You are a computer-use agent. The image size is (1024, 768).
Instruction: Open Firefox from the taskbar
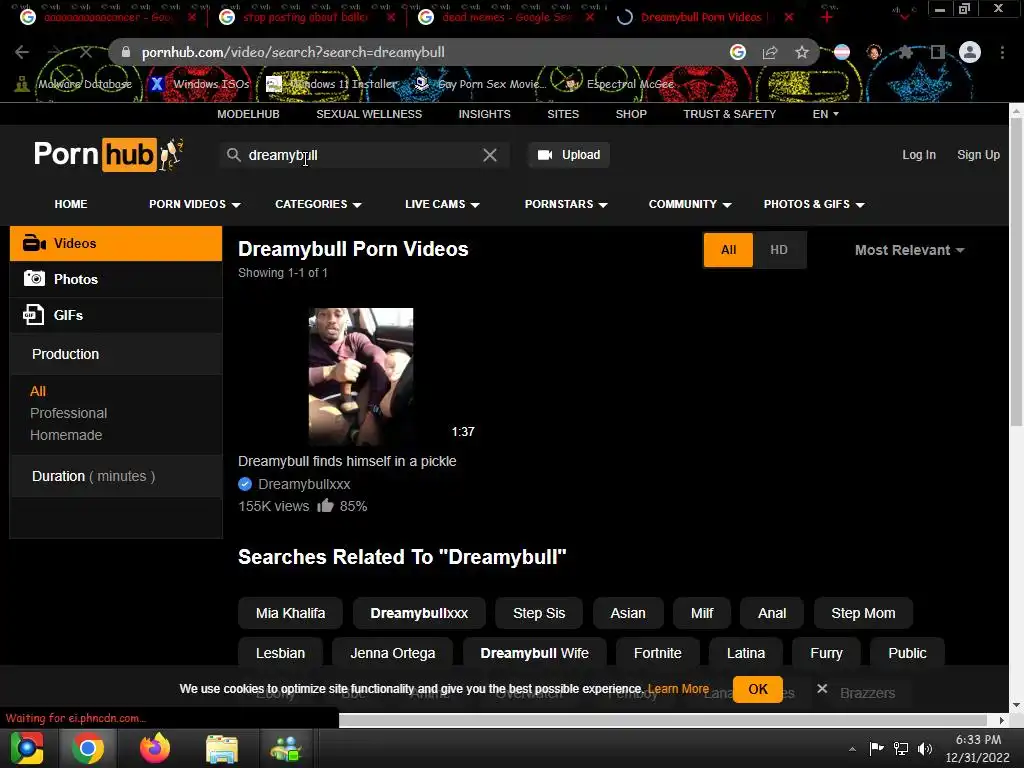coord(155,748)
